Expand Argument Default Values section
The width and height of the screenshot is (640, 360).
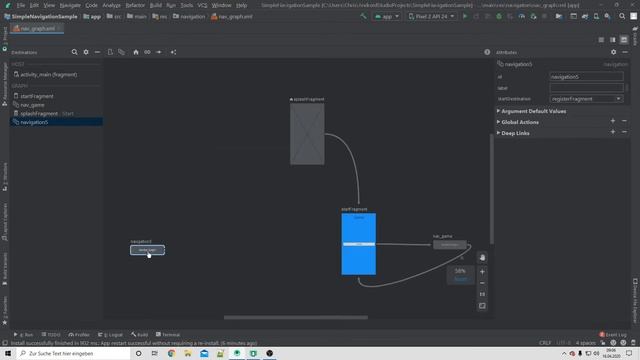coord(498,111)
